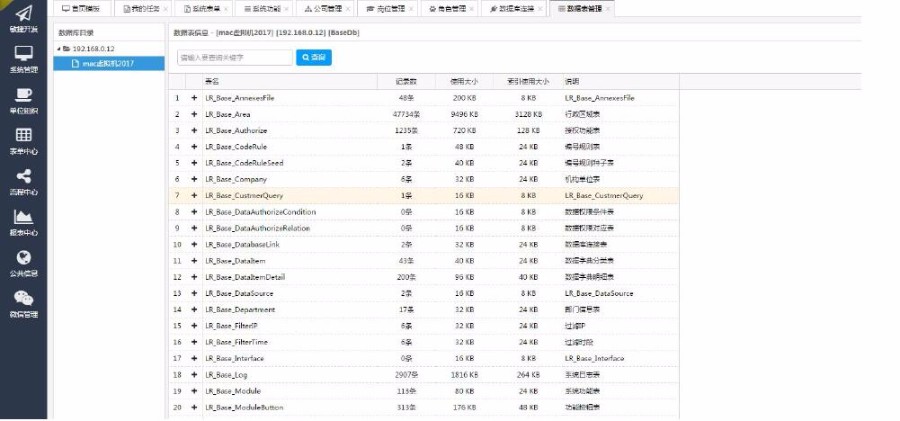Click the blue 查询 search button

(x=313, y=57)
